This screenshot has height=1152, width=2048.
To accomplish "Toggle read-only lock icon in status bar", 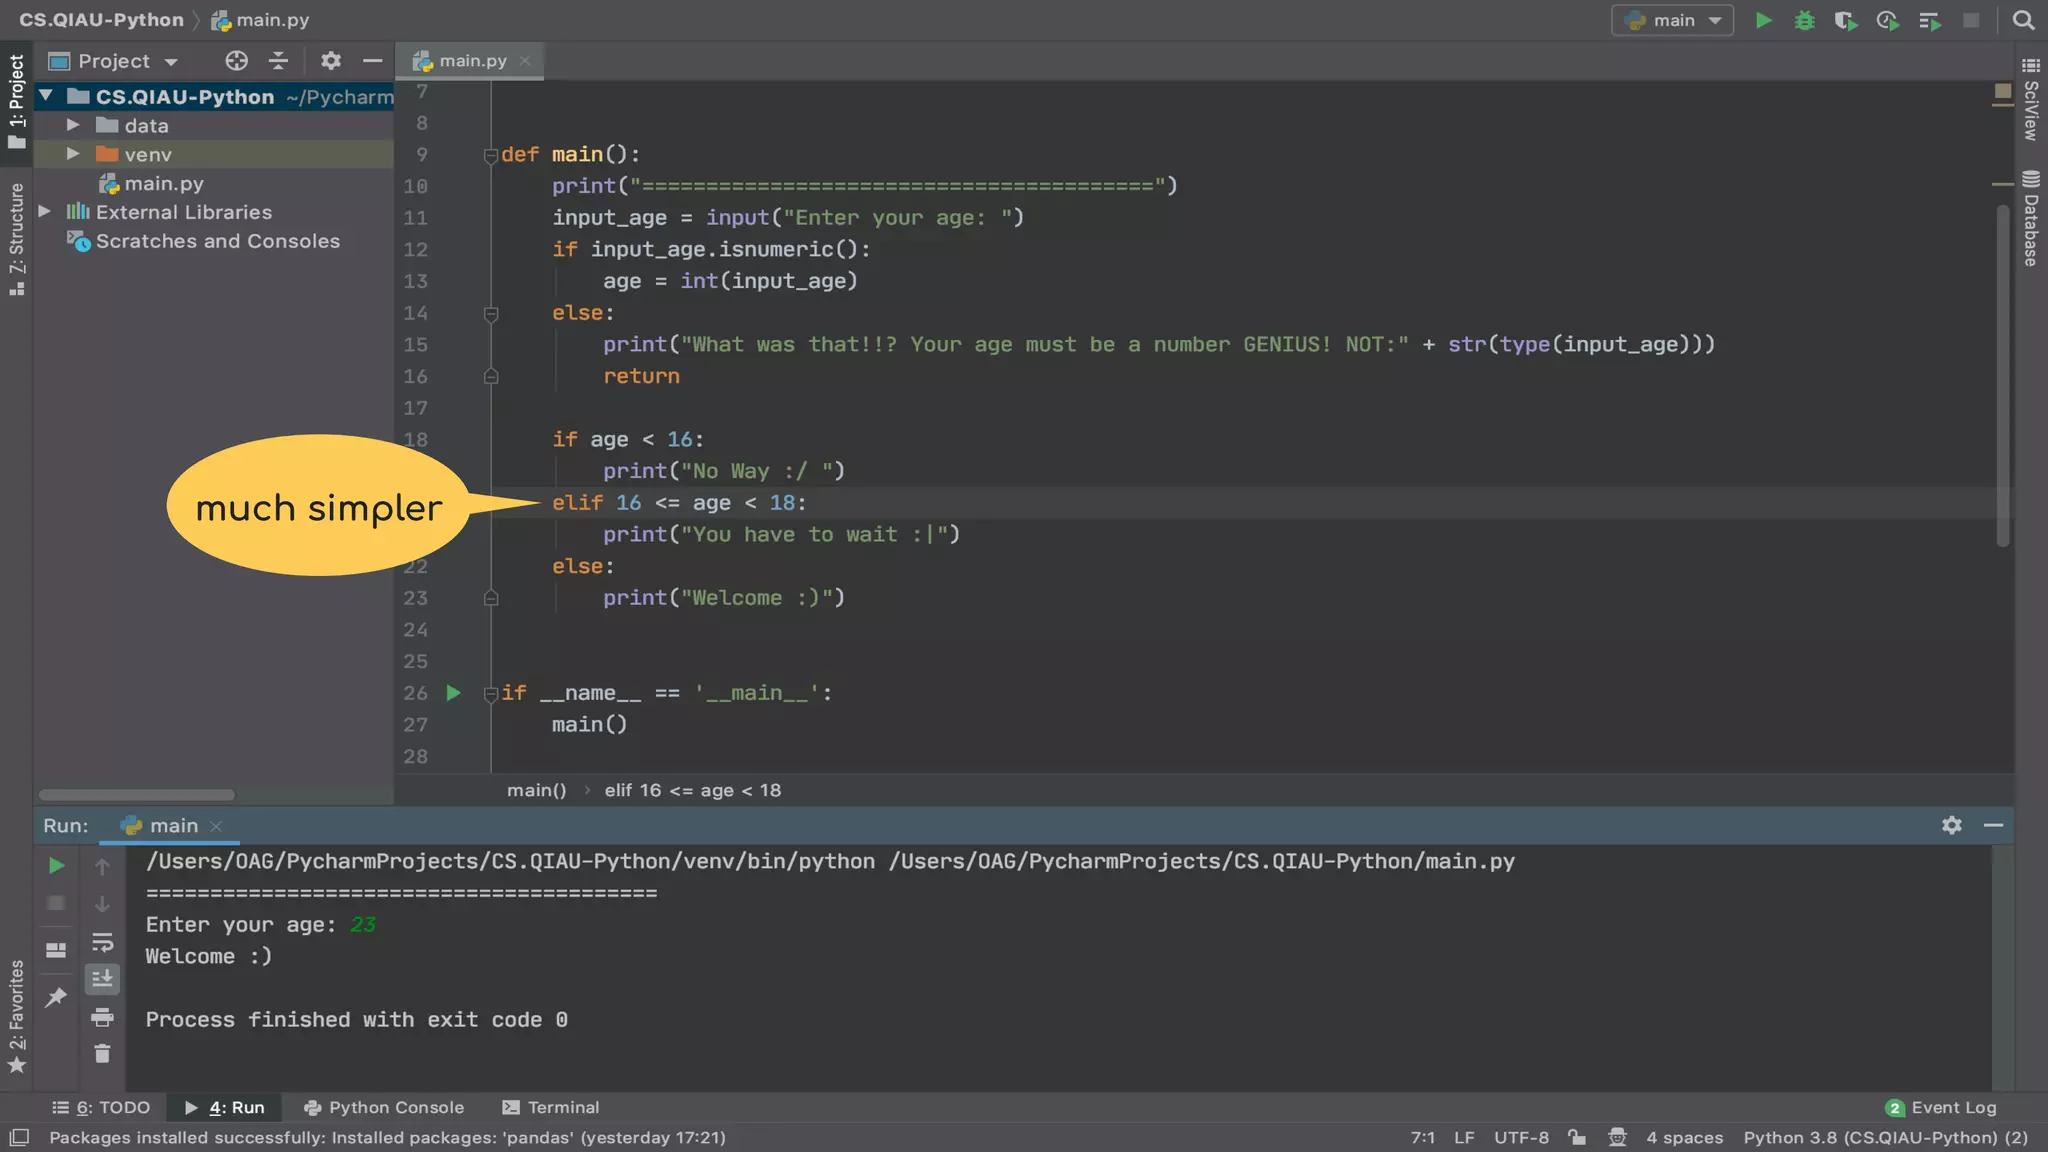I will point(1577,1137).
